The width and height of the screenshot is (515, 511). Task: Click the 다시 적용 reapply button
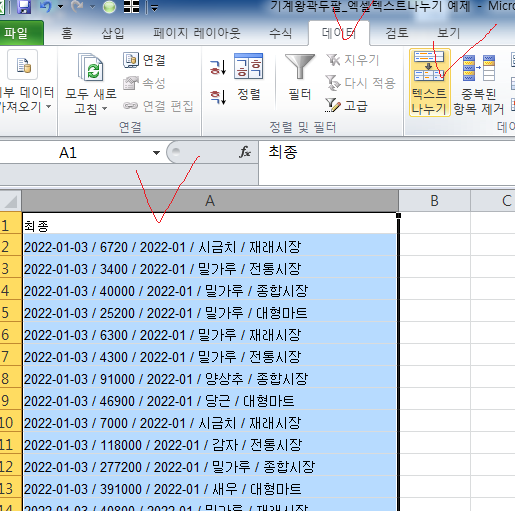(x=360, y=83)
